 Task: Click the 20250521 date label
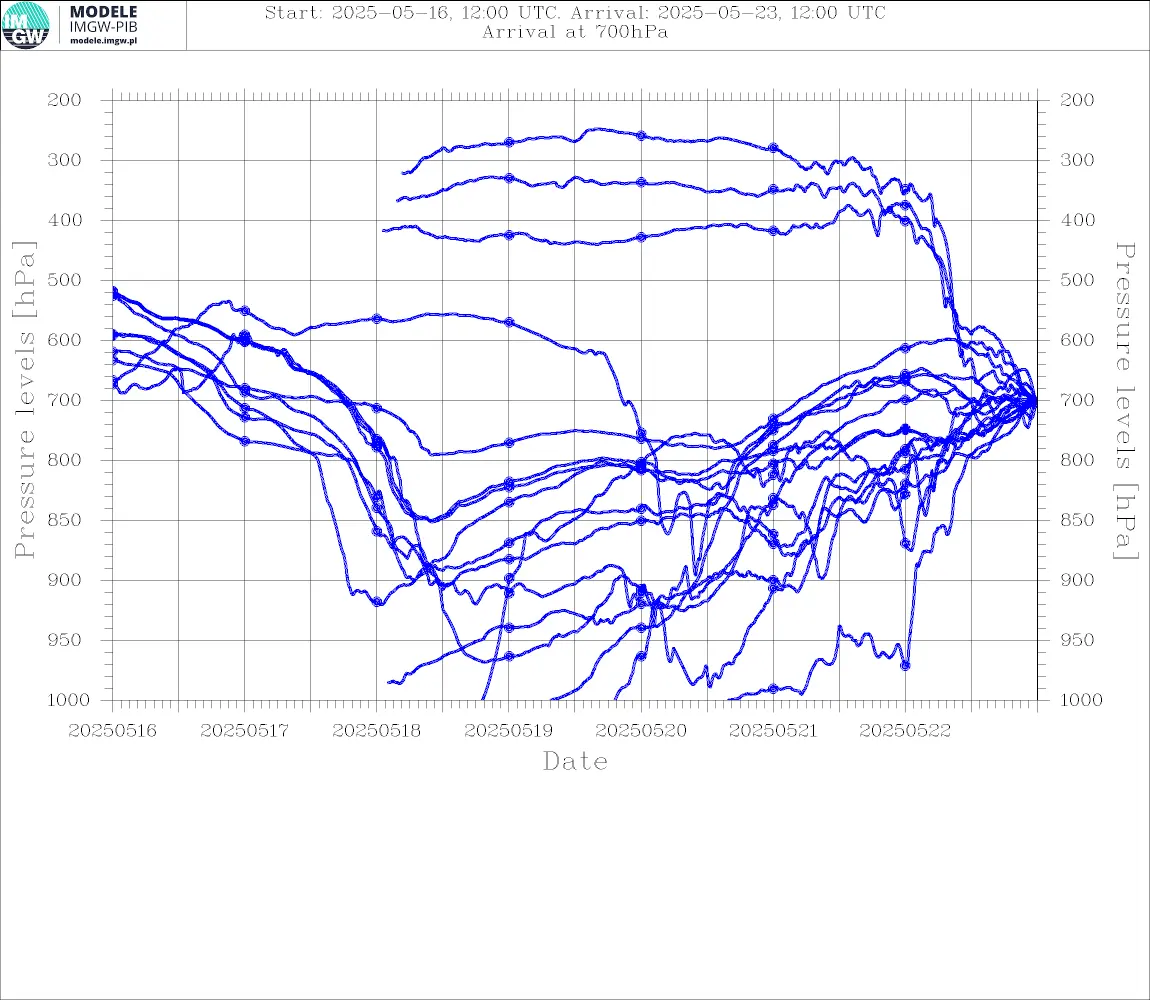[773, 731]
